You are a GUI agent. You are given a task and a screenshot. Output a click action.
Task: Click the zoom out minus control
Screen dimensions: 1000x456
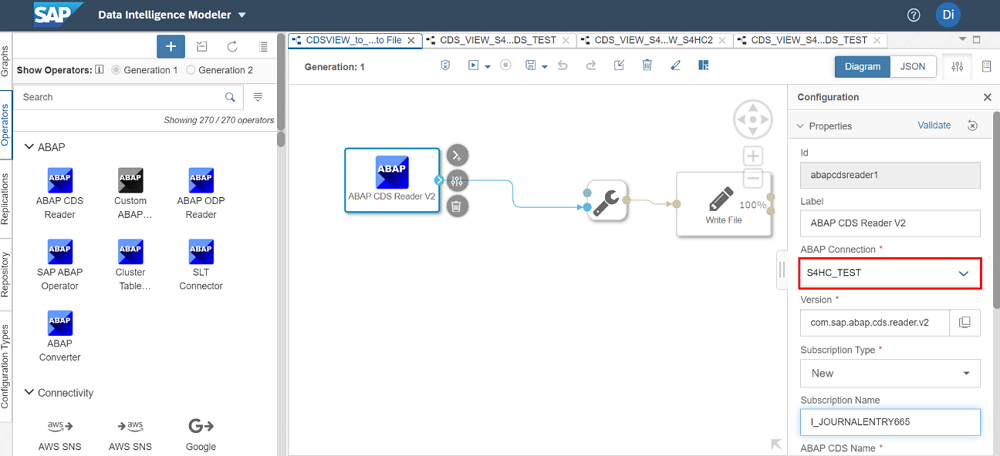(753, 179)
